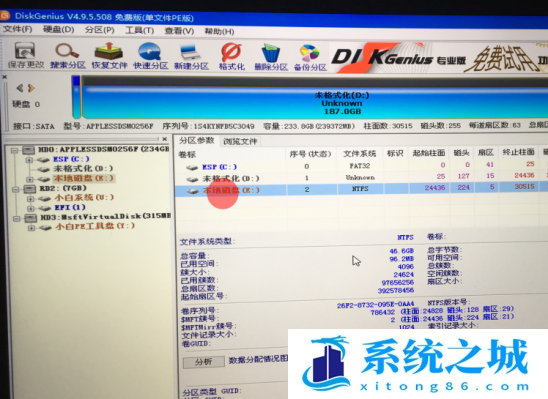
Task: Open the 搜索分区 search partition tool
Action: coord(68,55)
